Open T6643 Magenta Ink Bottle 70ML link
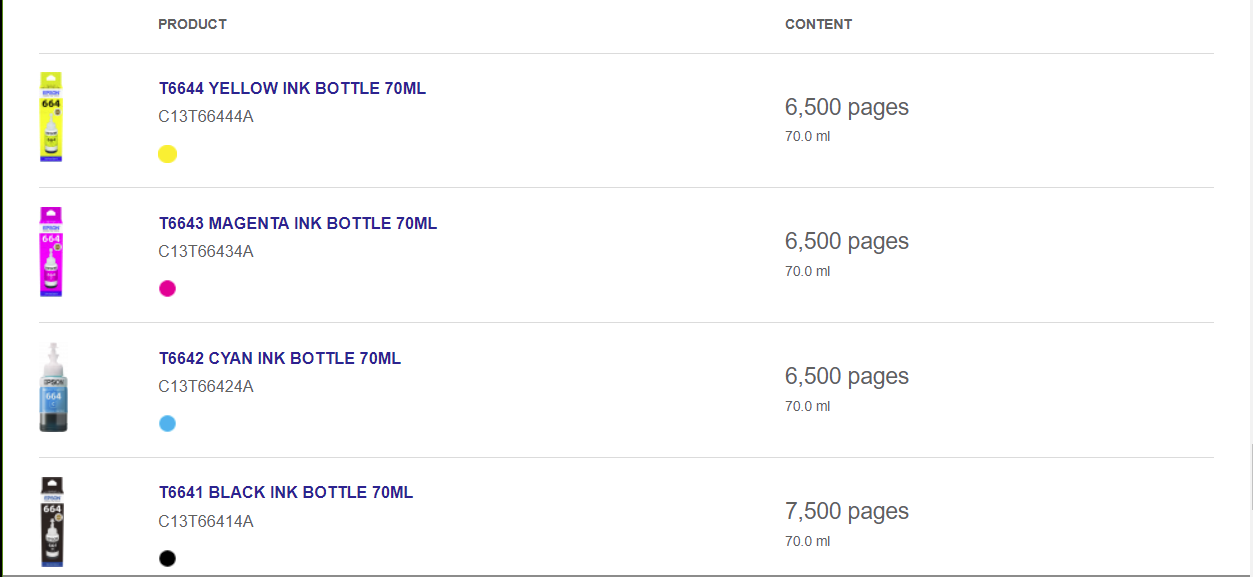Image resolution: width=1253 pixels, height=577 pixels. click(298, 223)
